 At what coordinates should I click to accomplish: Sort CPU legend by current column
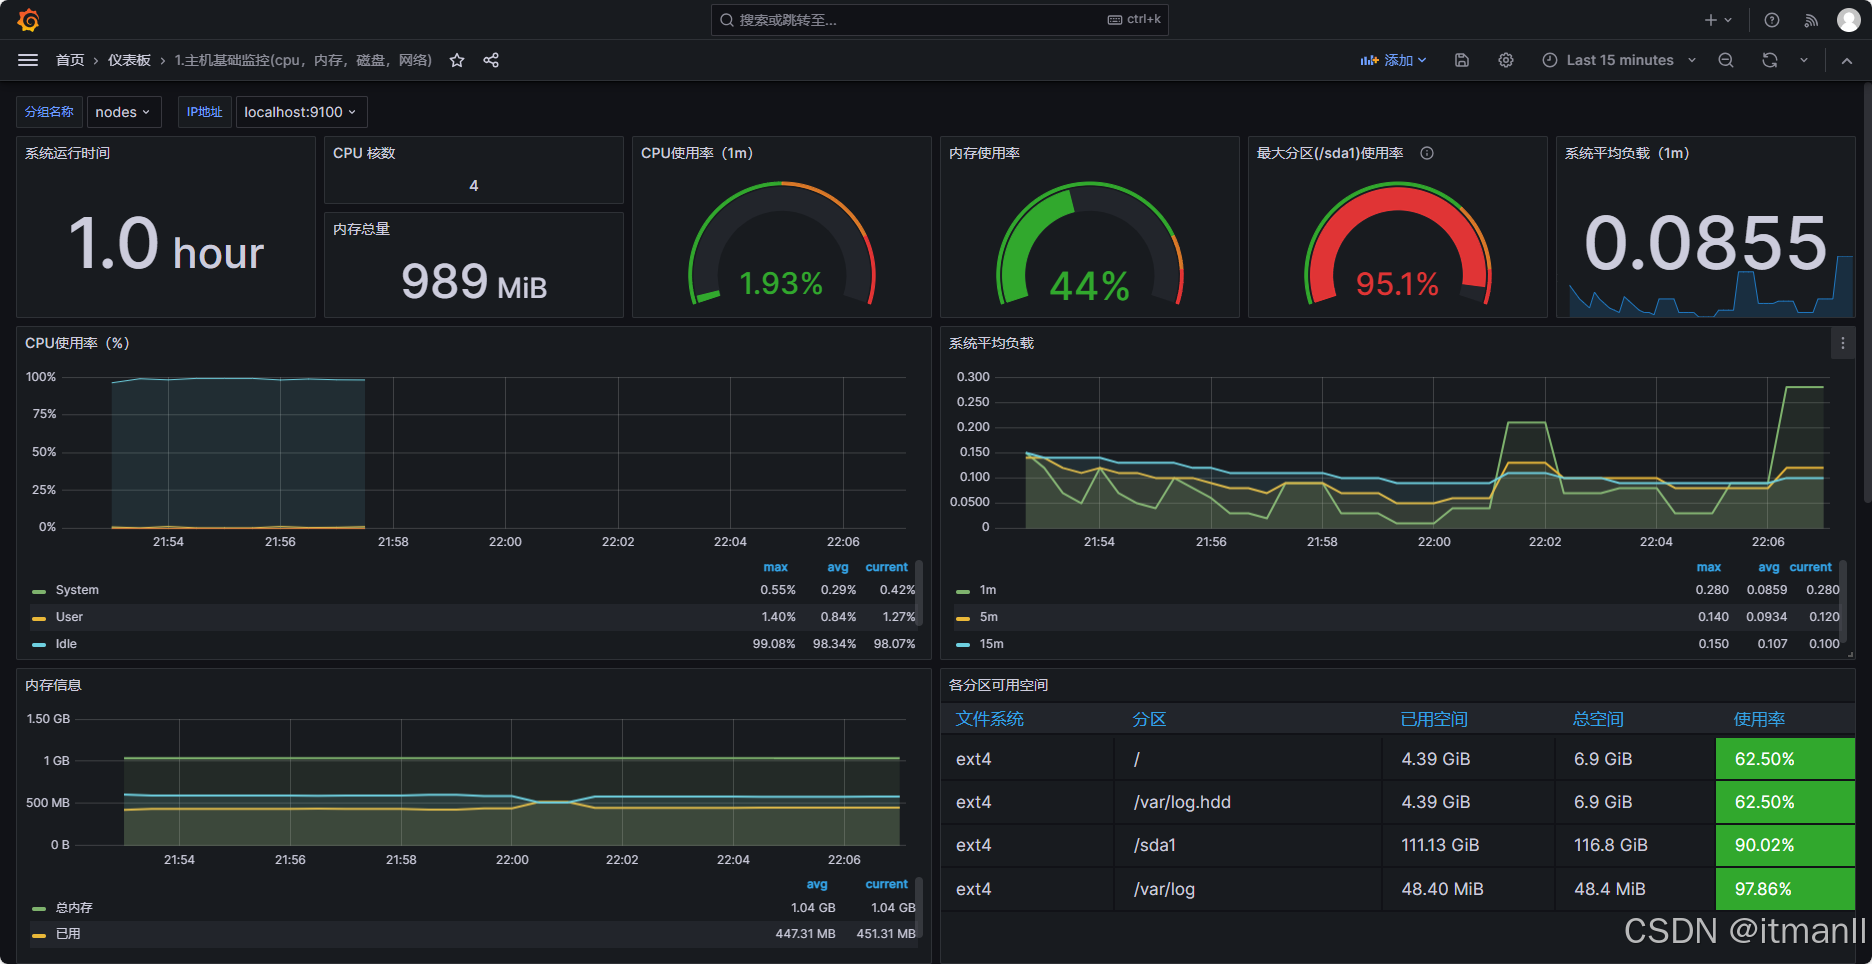point(887,567)
